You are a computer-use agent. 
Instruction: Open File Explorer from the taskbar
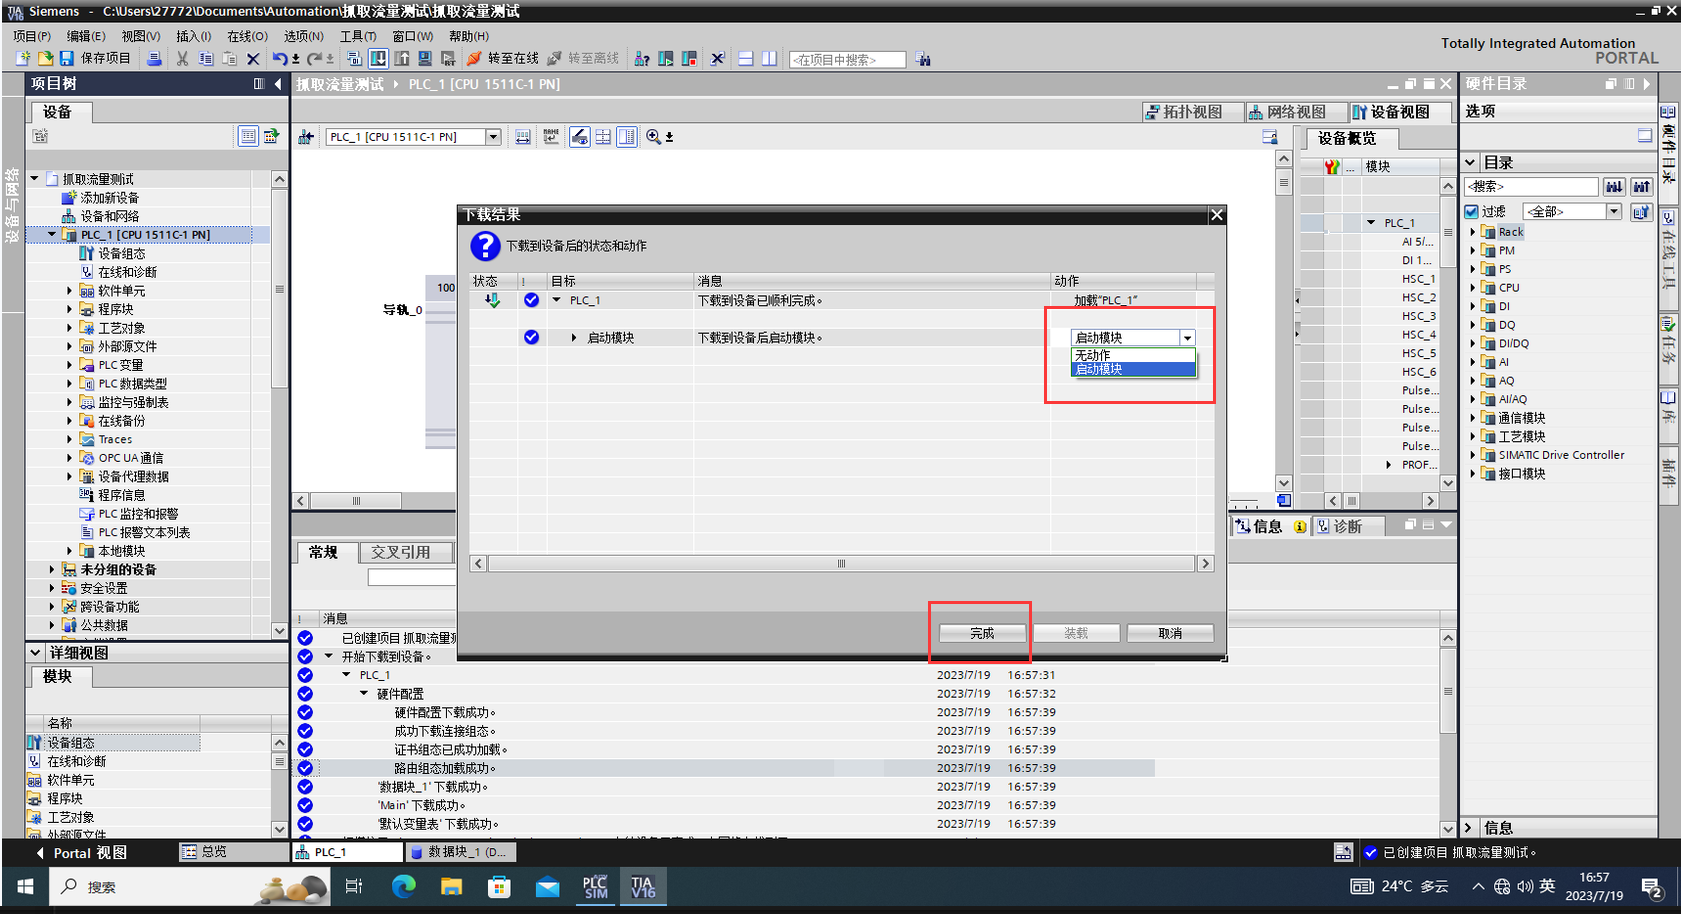(451, 887)
